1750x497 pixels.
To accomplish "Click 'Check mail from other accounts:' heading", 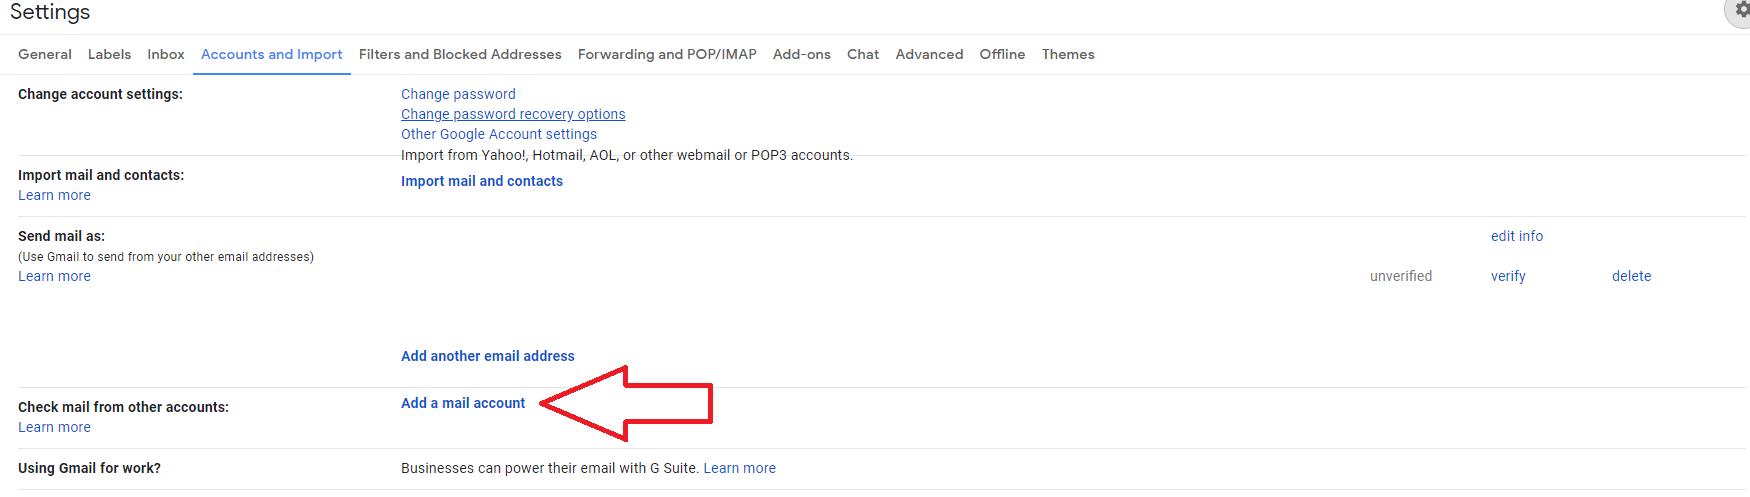I will (123, 407).
